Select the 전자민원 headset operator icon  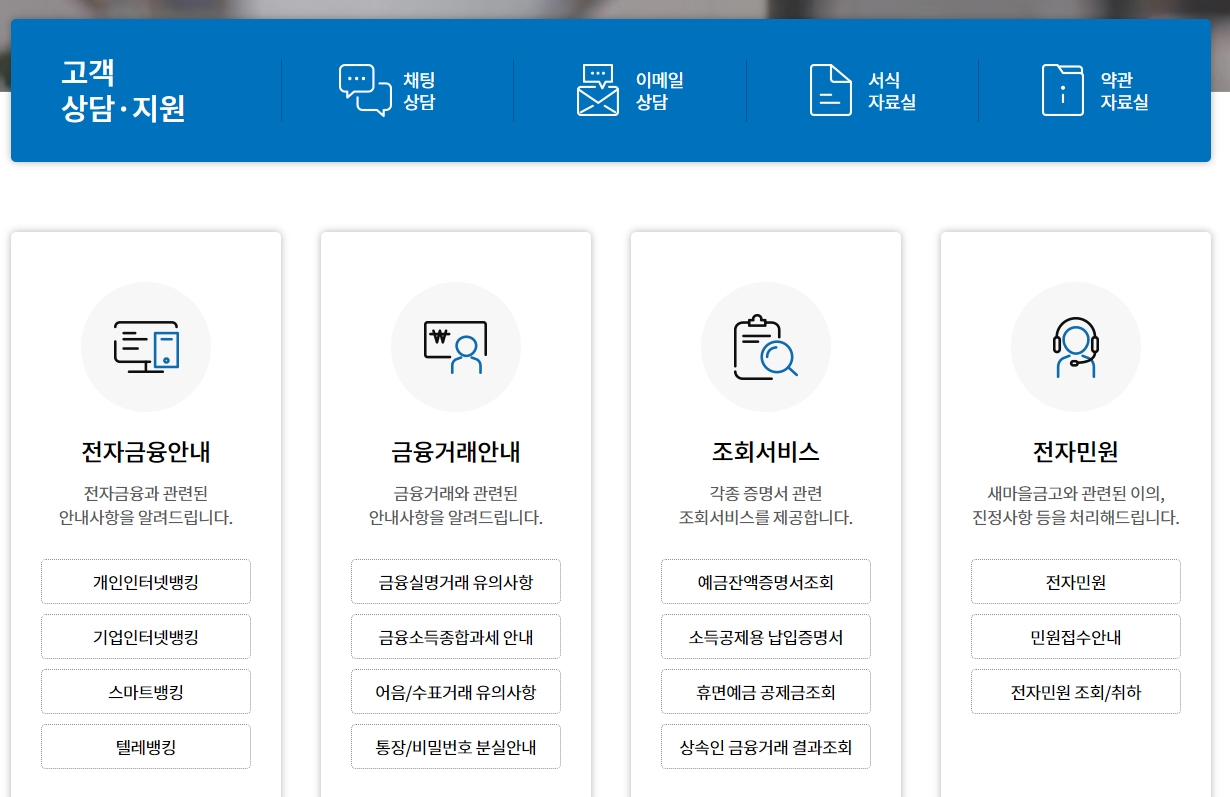click(1075, 346)
